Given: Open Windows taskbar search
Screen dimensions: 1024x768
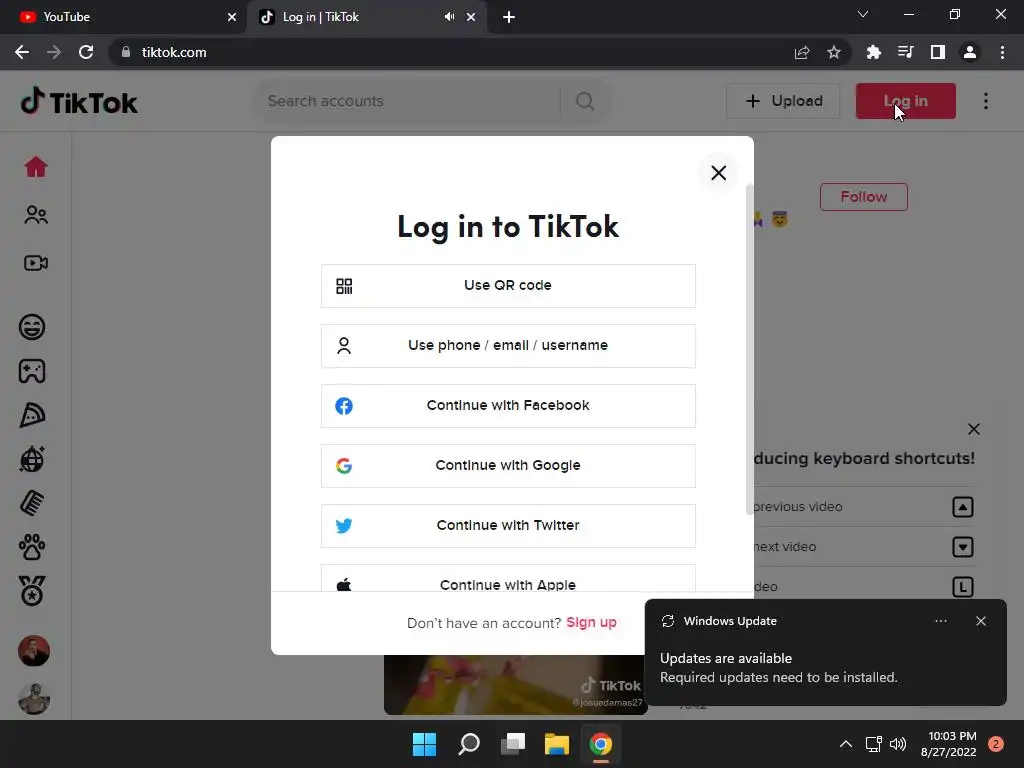Looking at the screenshot, I should [x=469, y=744].
